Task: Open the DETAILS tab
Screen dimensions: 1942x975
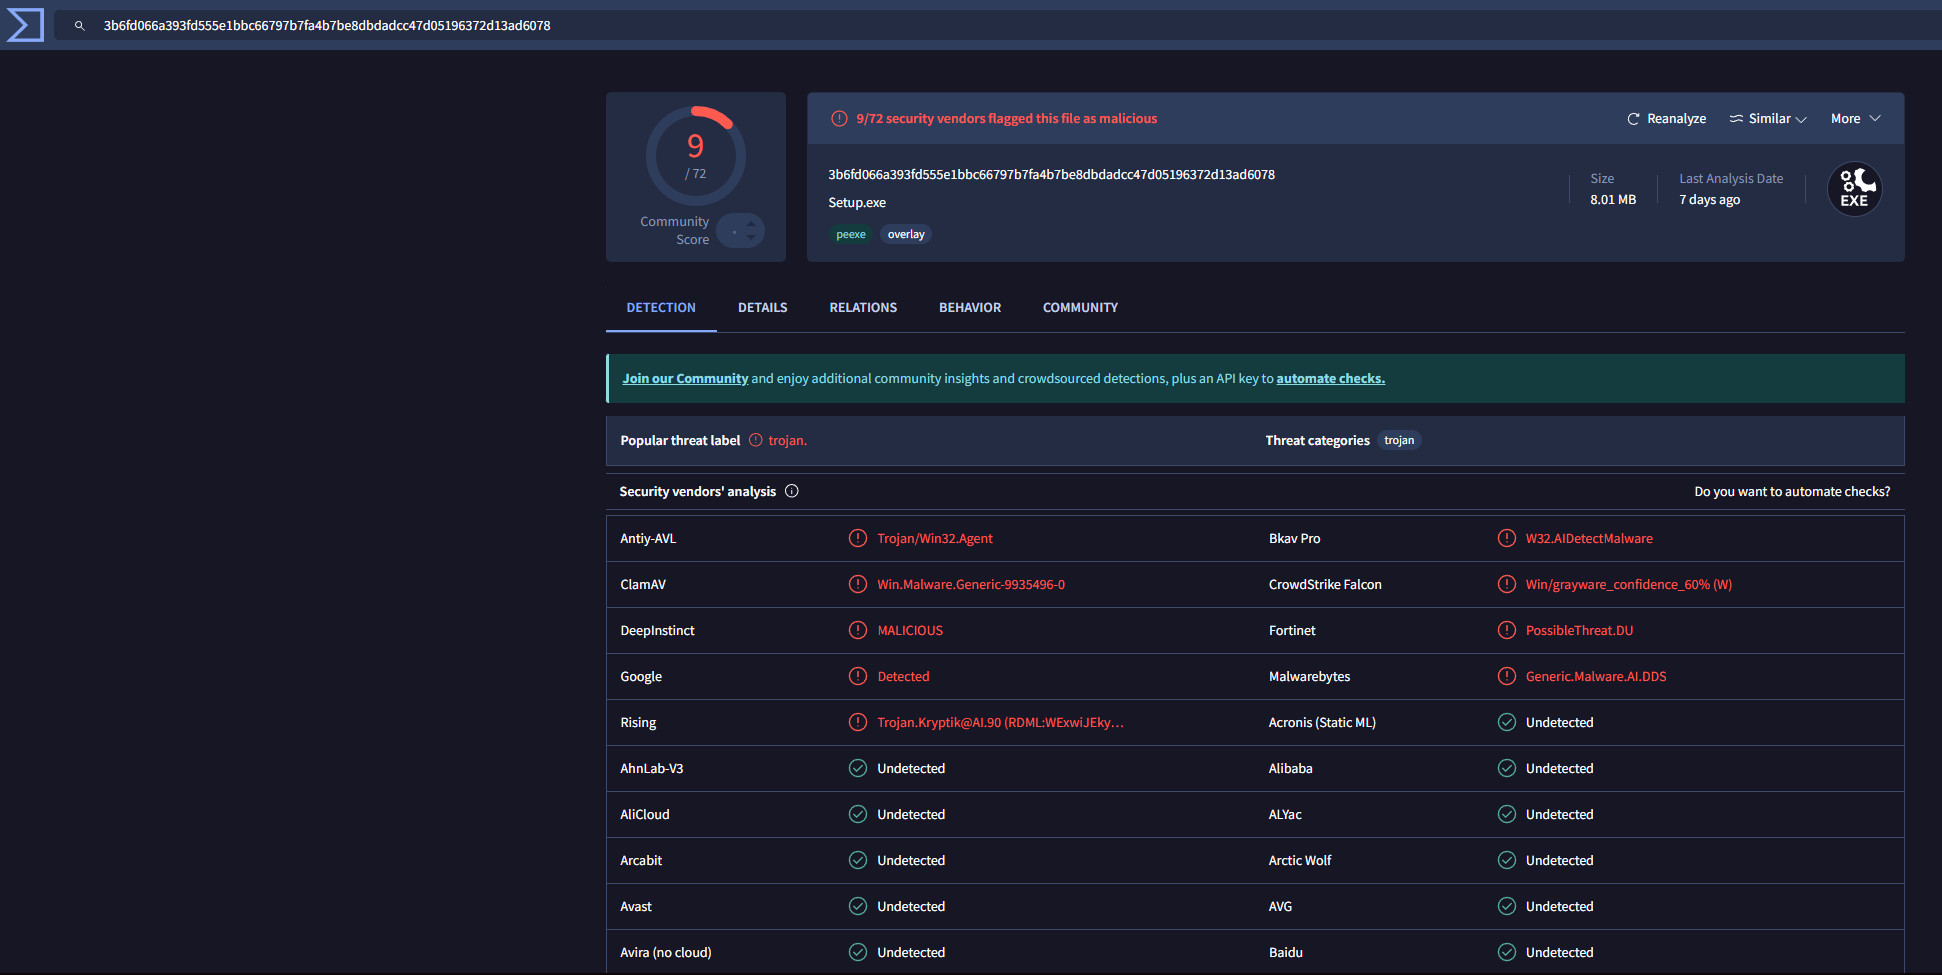Action: click(x=763, y=308)
